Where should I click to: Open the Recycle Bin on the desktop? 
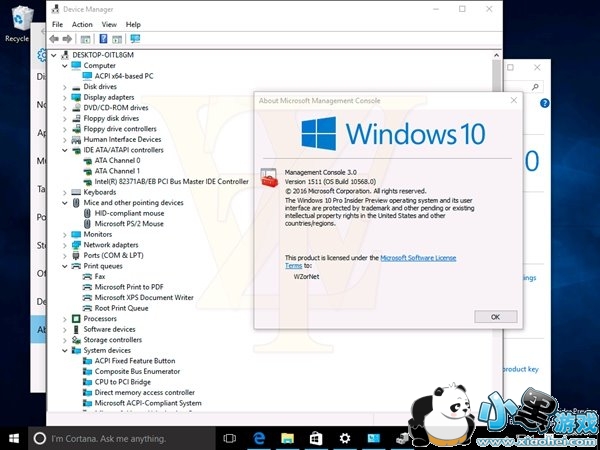tap(17, 22)
